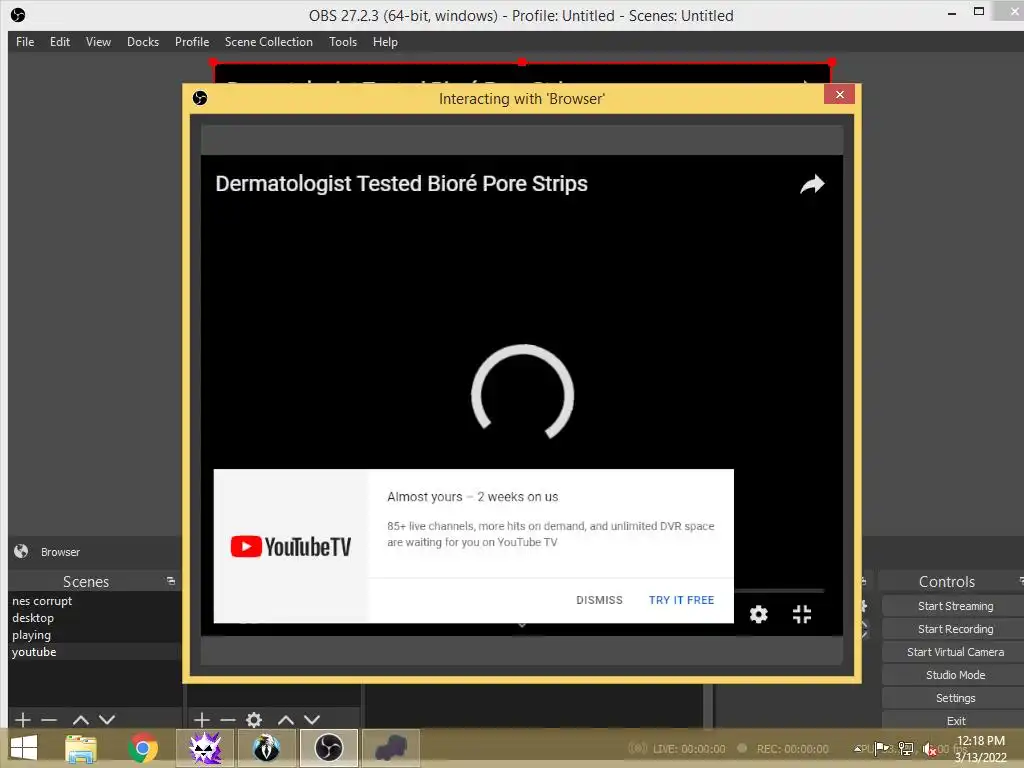Click the OBS Studio taskbar icon
The height and width of the screenshot is (768, 1024).
[x=328, y=748]
